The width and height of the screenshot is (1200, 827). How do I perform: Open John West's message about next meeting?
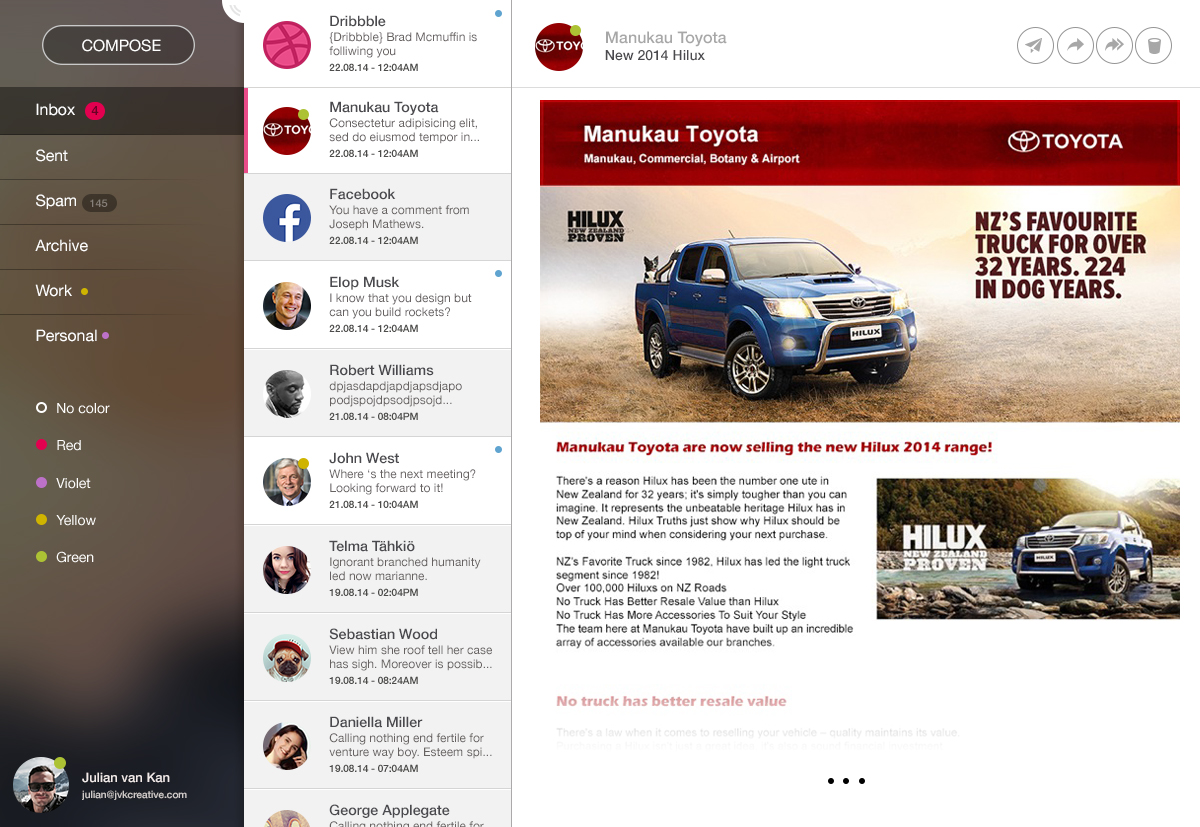pyautogui.click(x=378, y=481)
